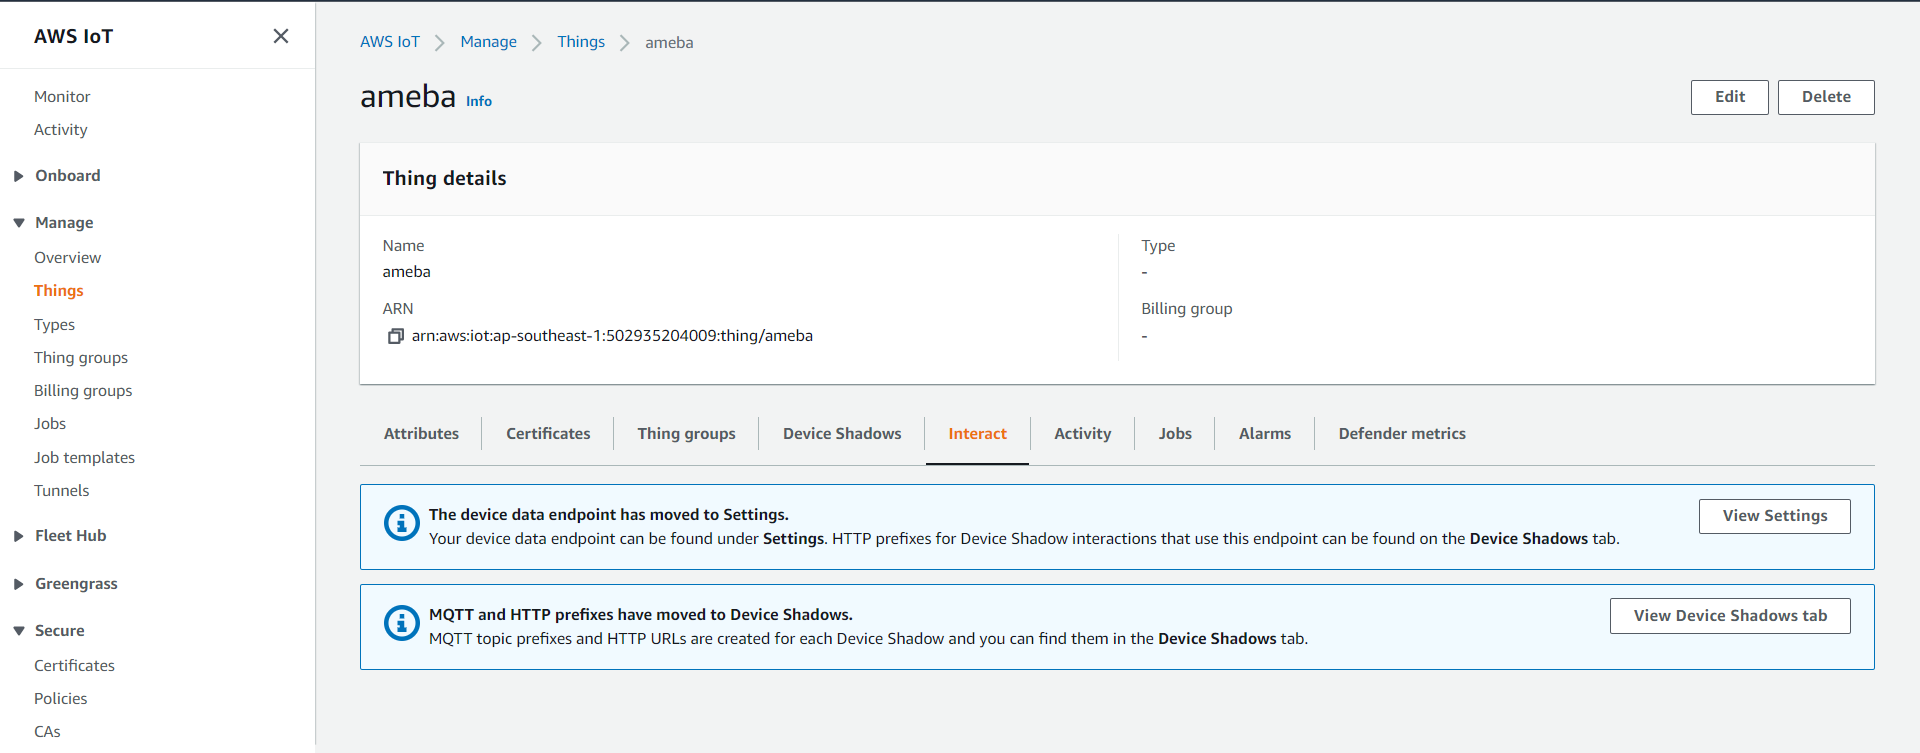
Task: Click the View Settings button
Action: pyautogui.click(x=1775, y=516)
